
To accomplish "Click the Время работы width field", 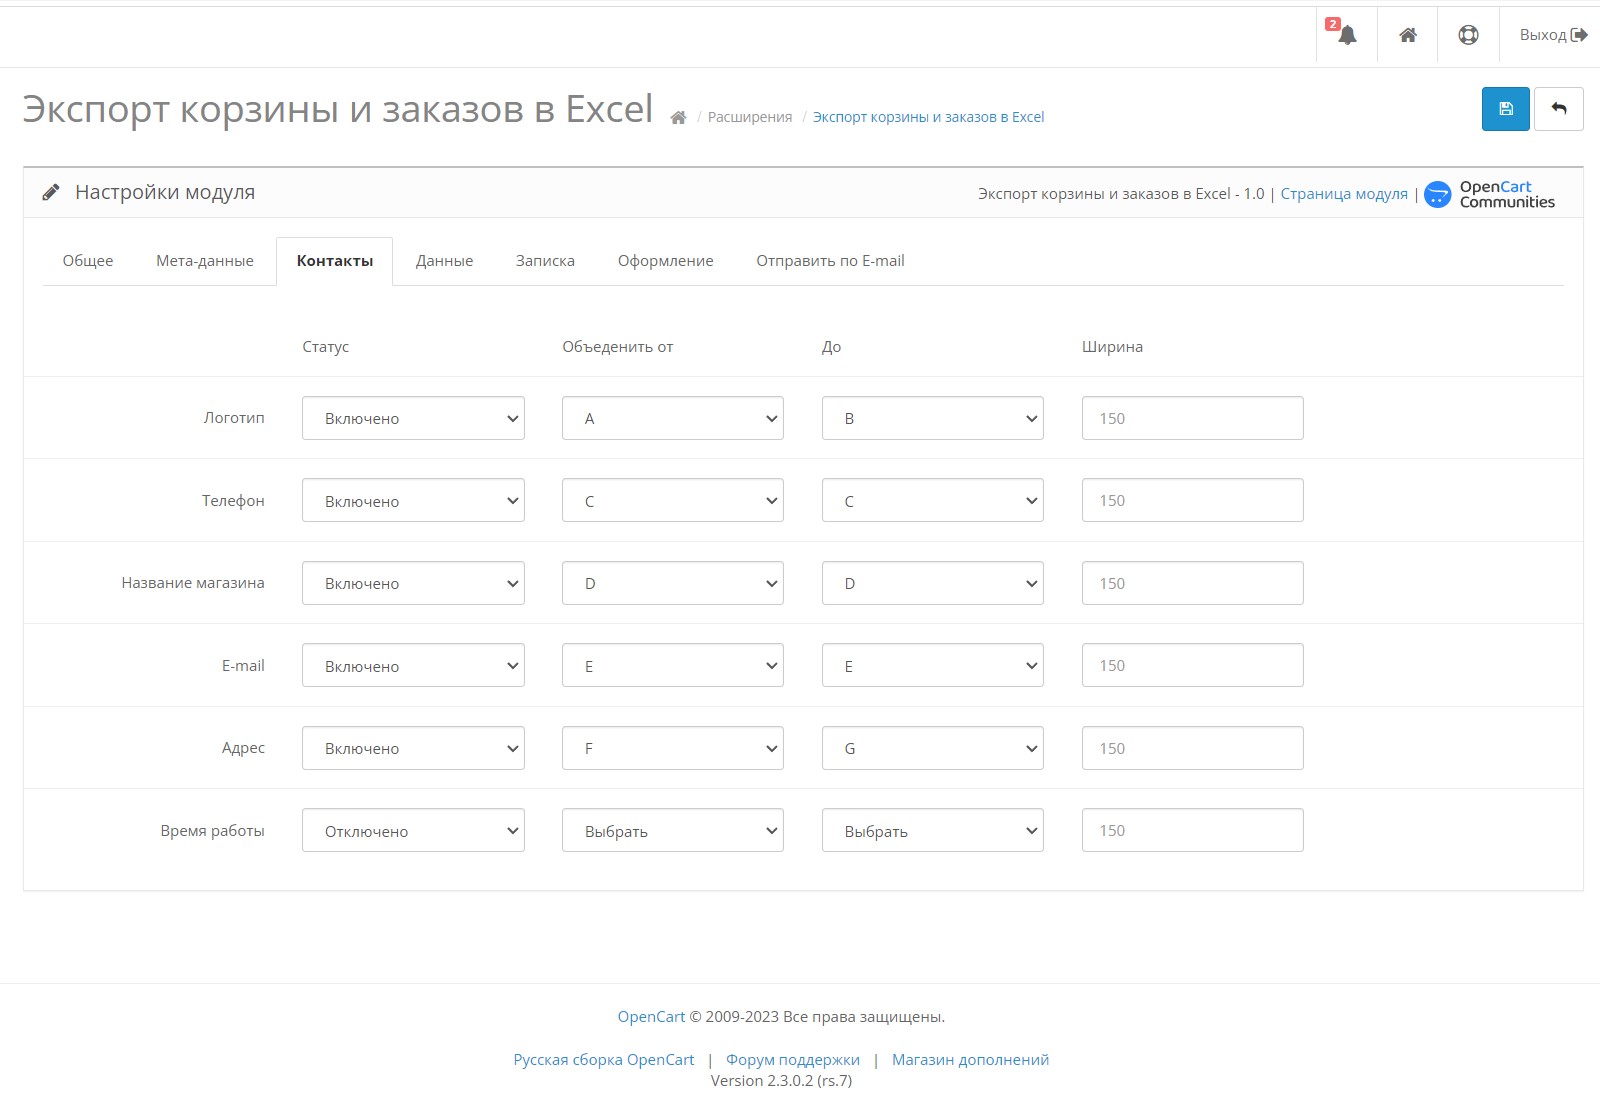I will pos(1193,830).
